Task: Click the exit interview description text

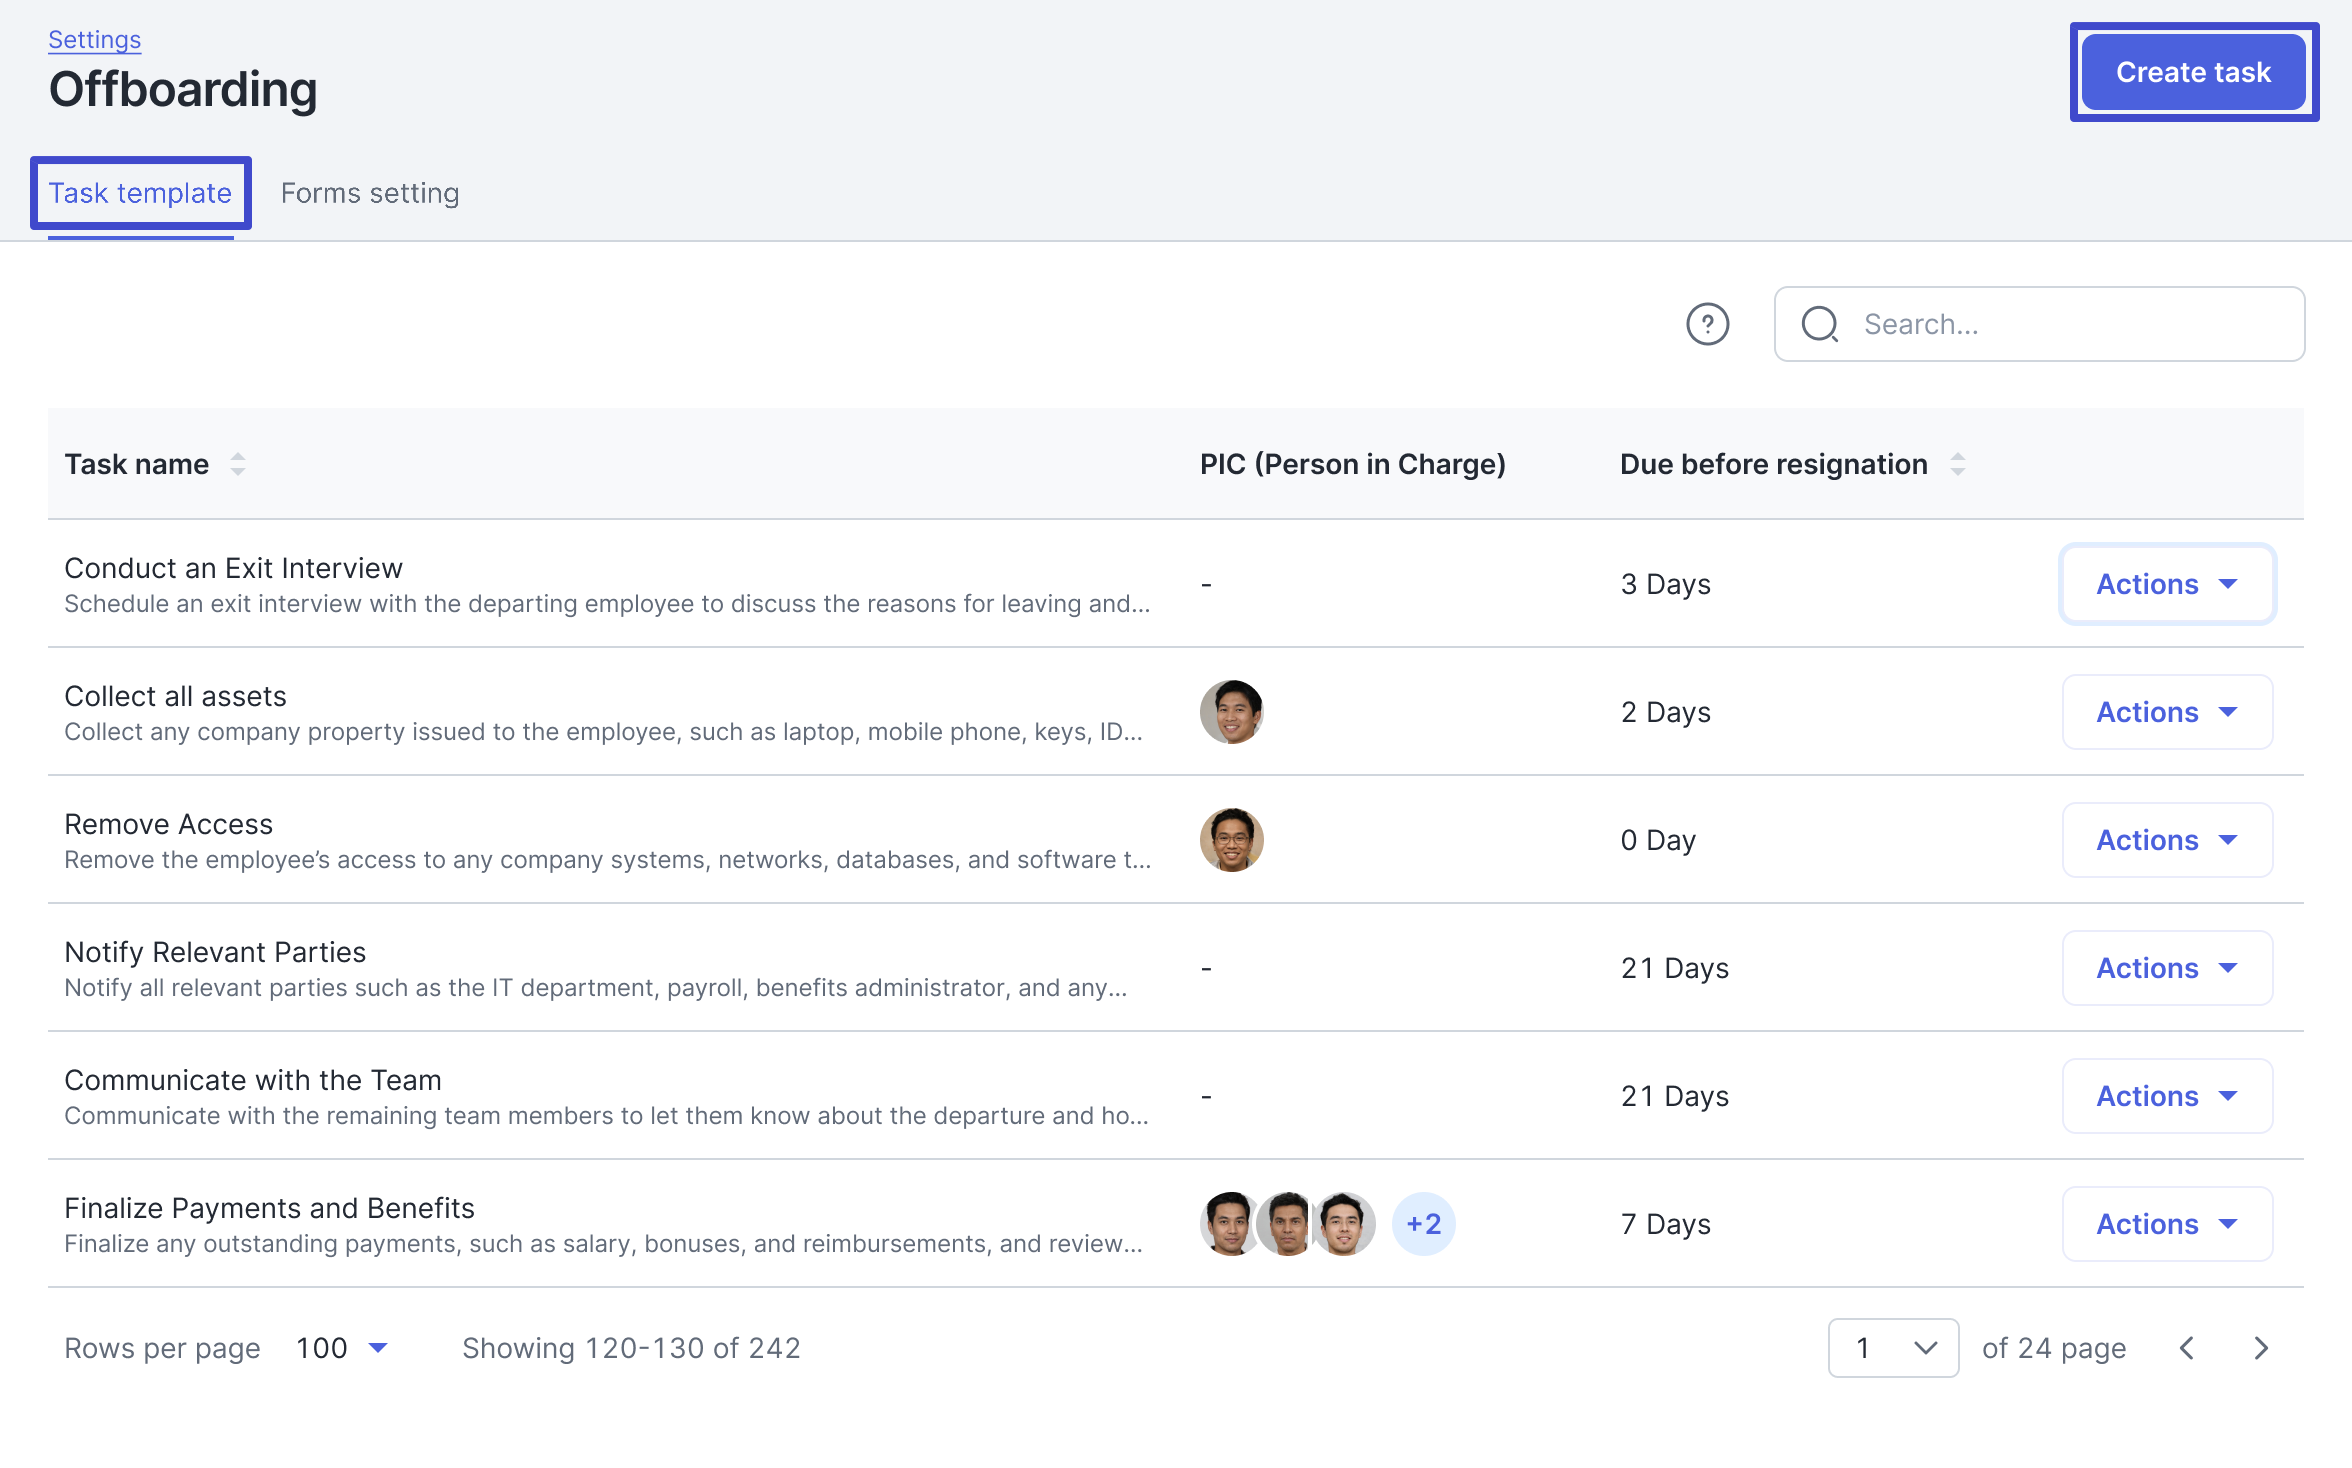Action: (607, 604)
